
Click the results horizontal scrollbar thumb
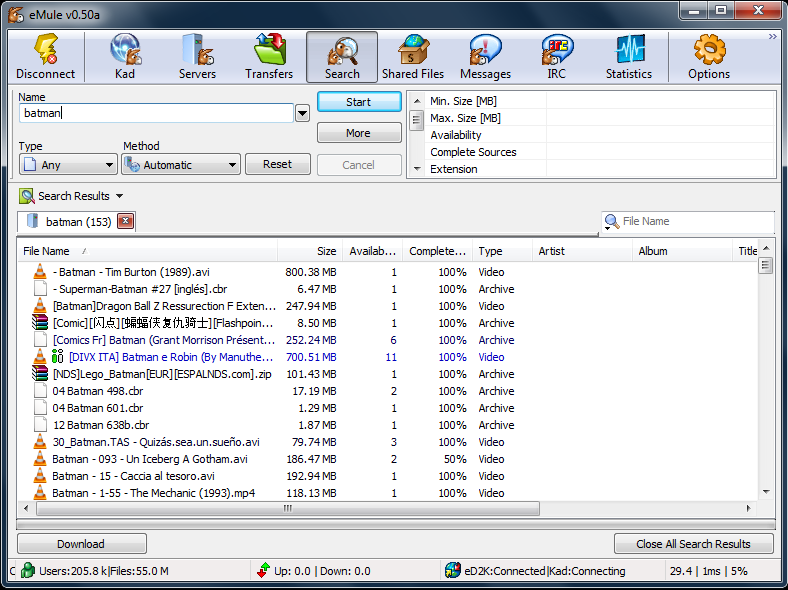[x=288, y=508]
